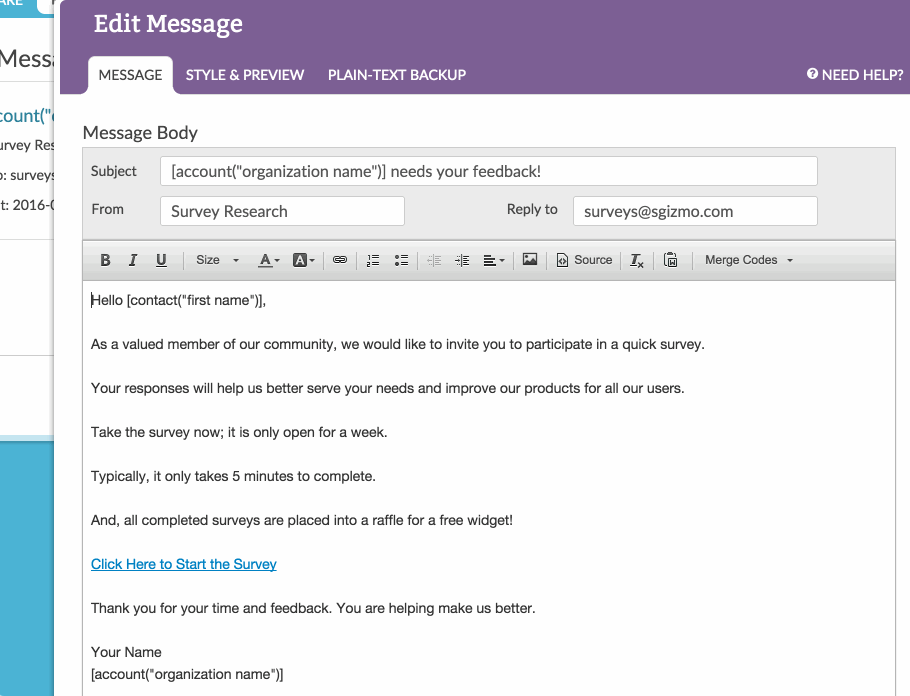Click the insert link icon
Image resolution: width=910 pixels, height=696 pixels.
point(340,260)
